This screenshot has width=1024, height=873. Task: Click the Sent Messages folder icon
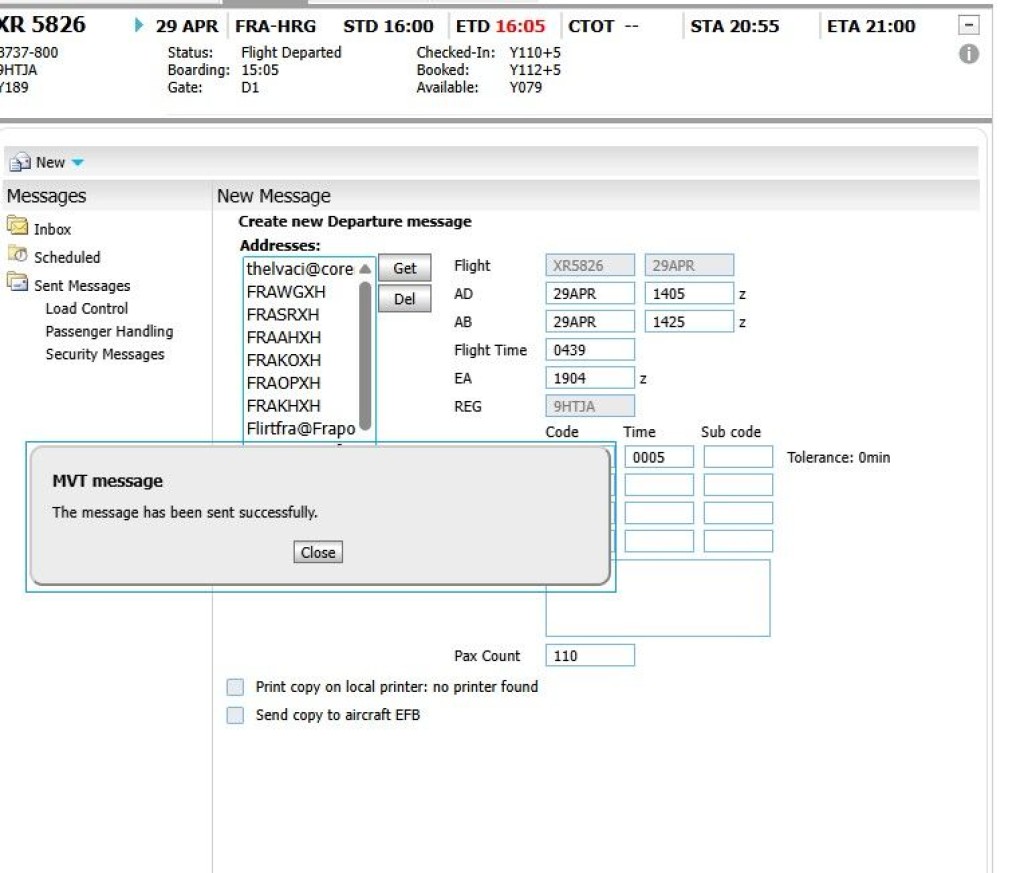click(17, 284)
